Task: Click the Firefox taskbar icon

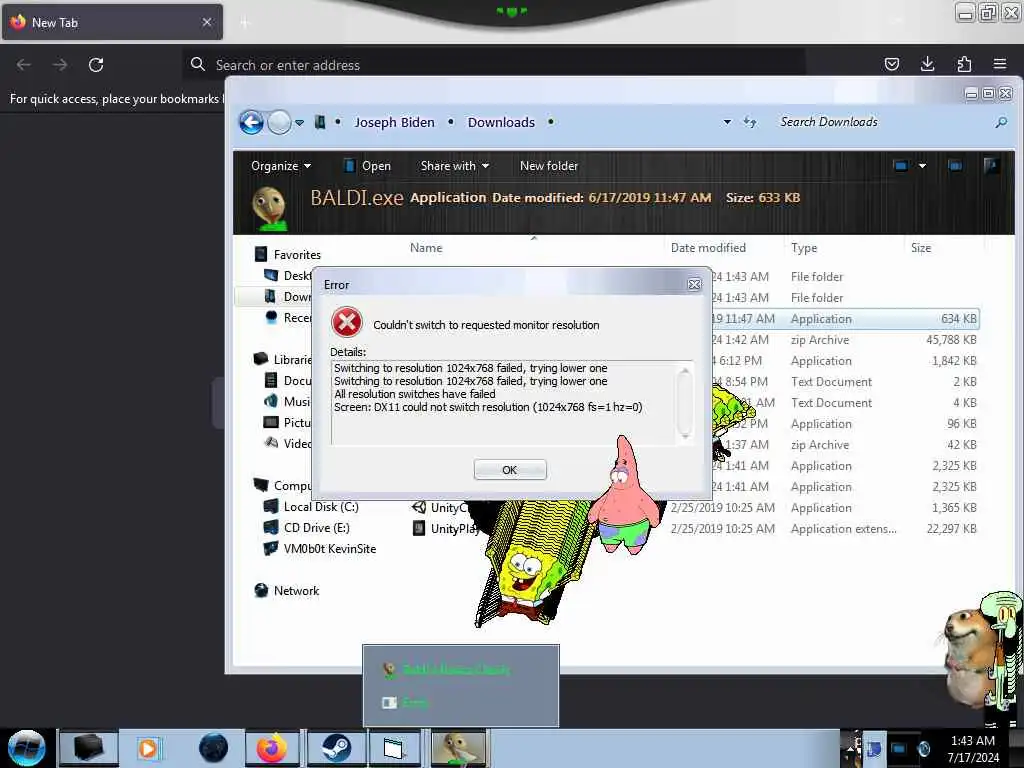Action: click(x=272, y=748)
